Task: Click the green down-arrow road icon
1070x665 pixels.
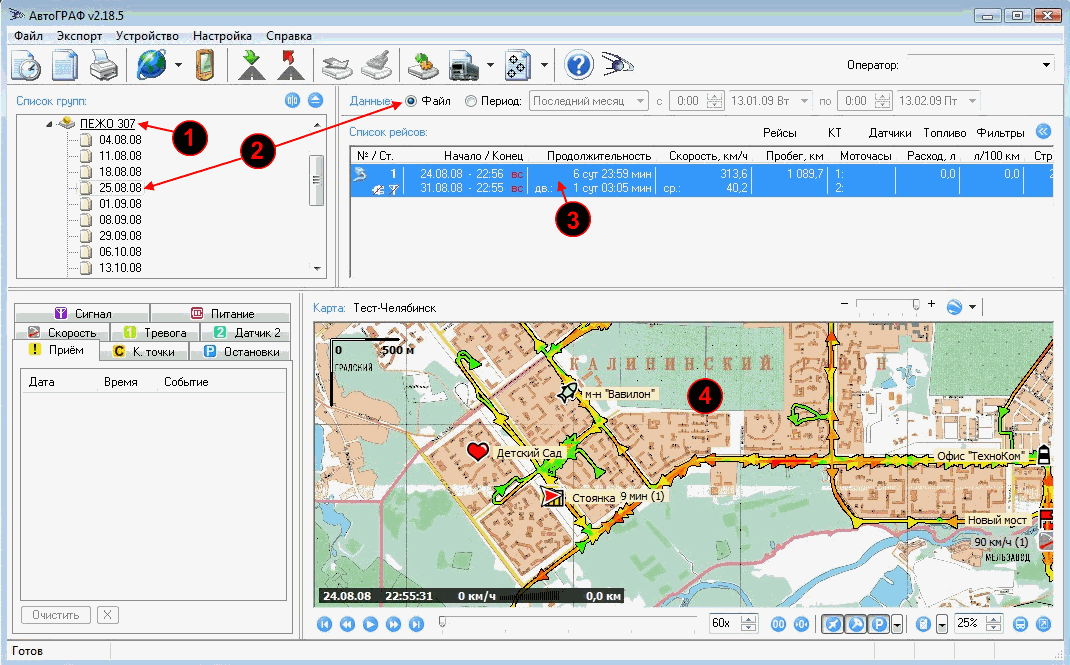Action: pos(250,65)
